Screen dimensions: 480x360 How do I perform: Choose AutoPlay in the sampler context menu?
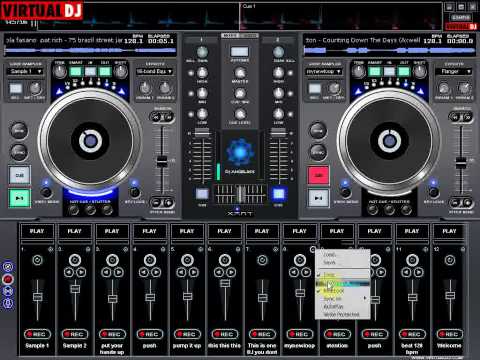point(333,306)
